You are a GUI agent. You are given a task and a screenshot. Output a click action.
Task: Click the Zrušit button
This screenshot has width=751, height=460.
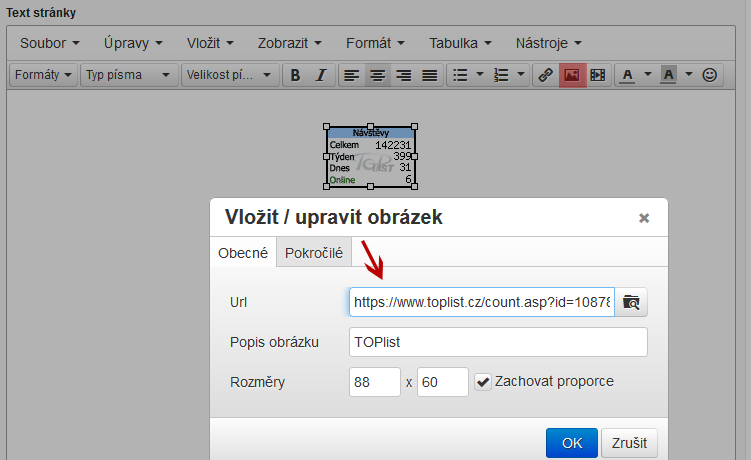[x=630, y=443]
